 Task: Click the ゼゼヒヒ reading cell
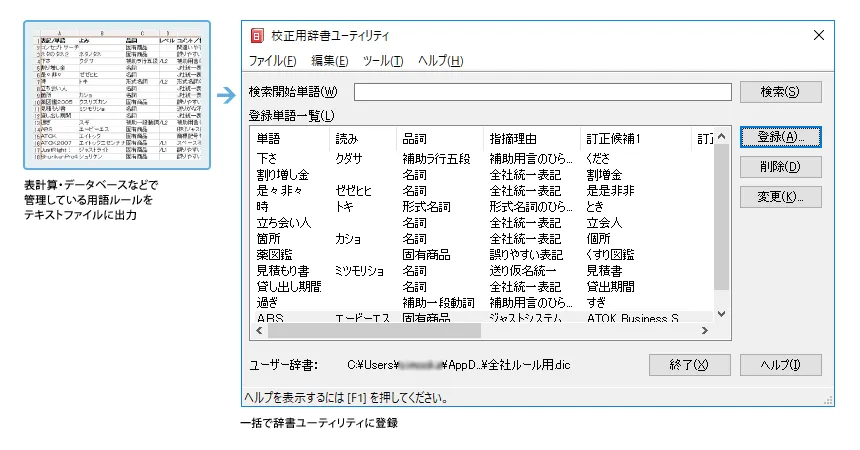(354, 191)
